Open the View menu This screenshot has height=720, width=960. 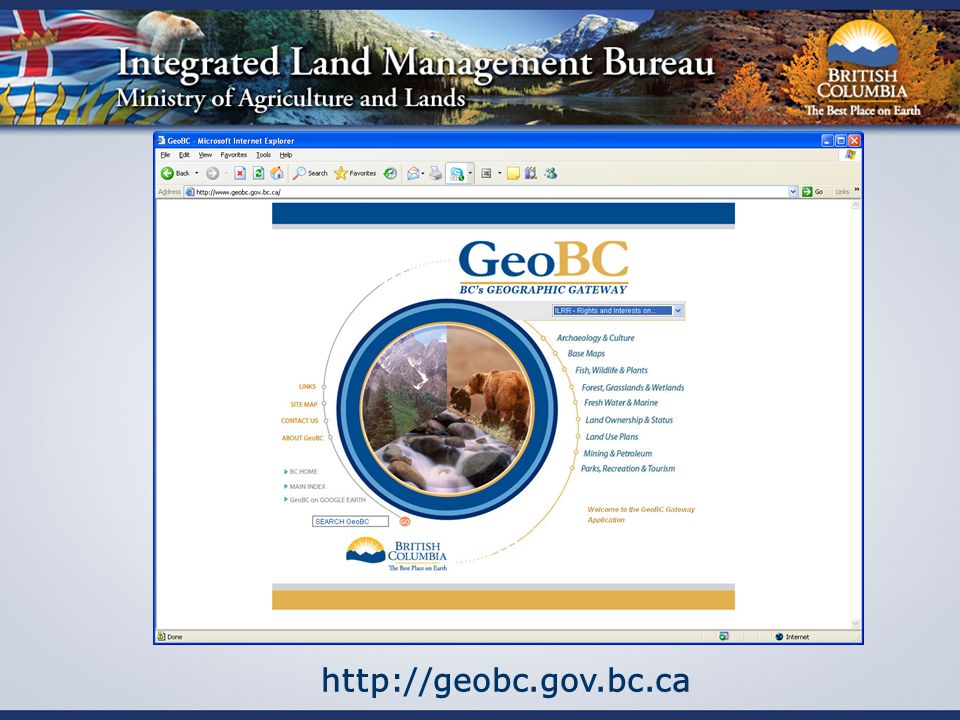(205, 155)
